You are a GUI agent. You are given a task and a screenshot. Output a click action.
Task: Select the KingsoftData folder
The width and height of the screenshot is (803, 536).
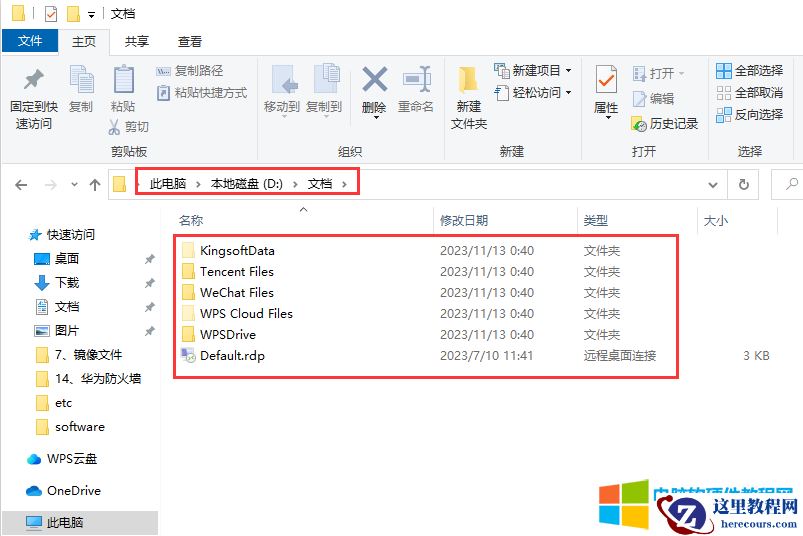pyautogui.click(x=237, y=250)
